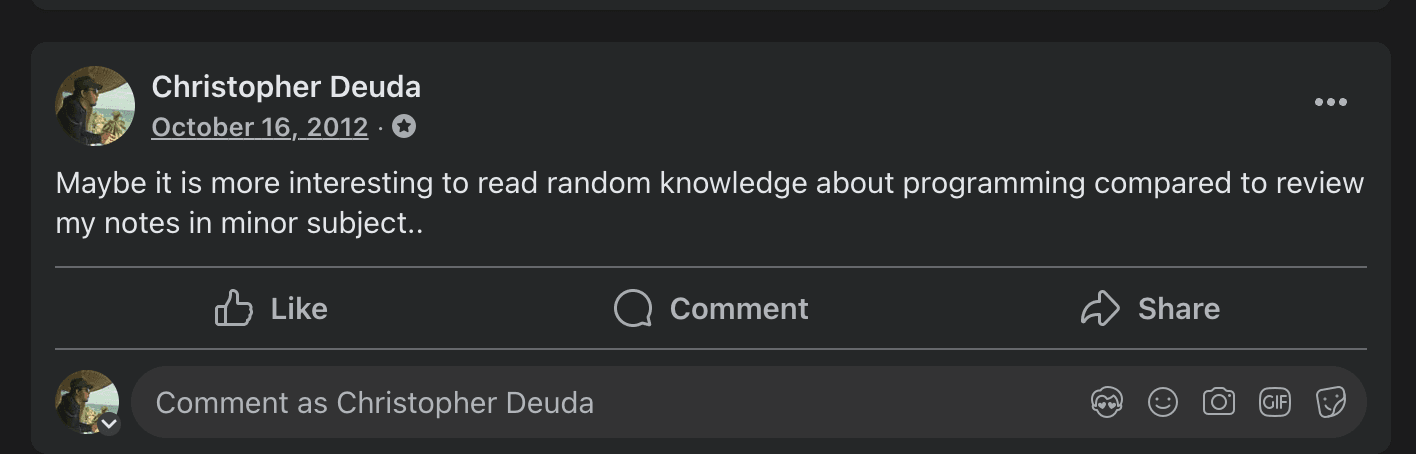Screen dimensions: 1416x454
Task: Open Christopher Deuda's profile from post name
Action: (x=286, y=87)
